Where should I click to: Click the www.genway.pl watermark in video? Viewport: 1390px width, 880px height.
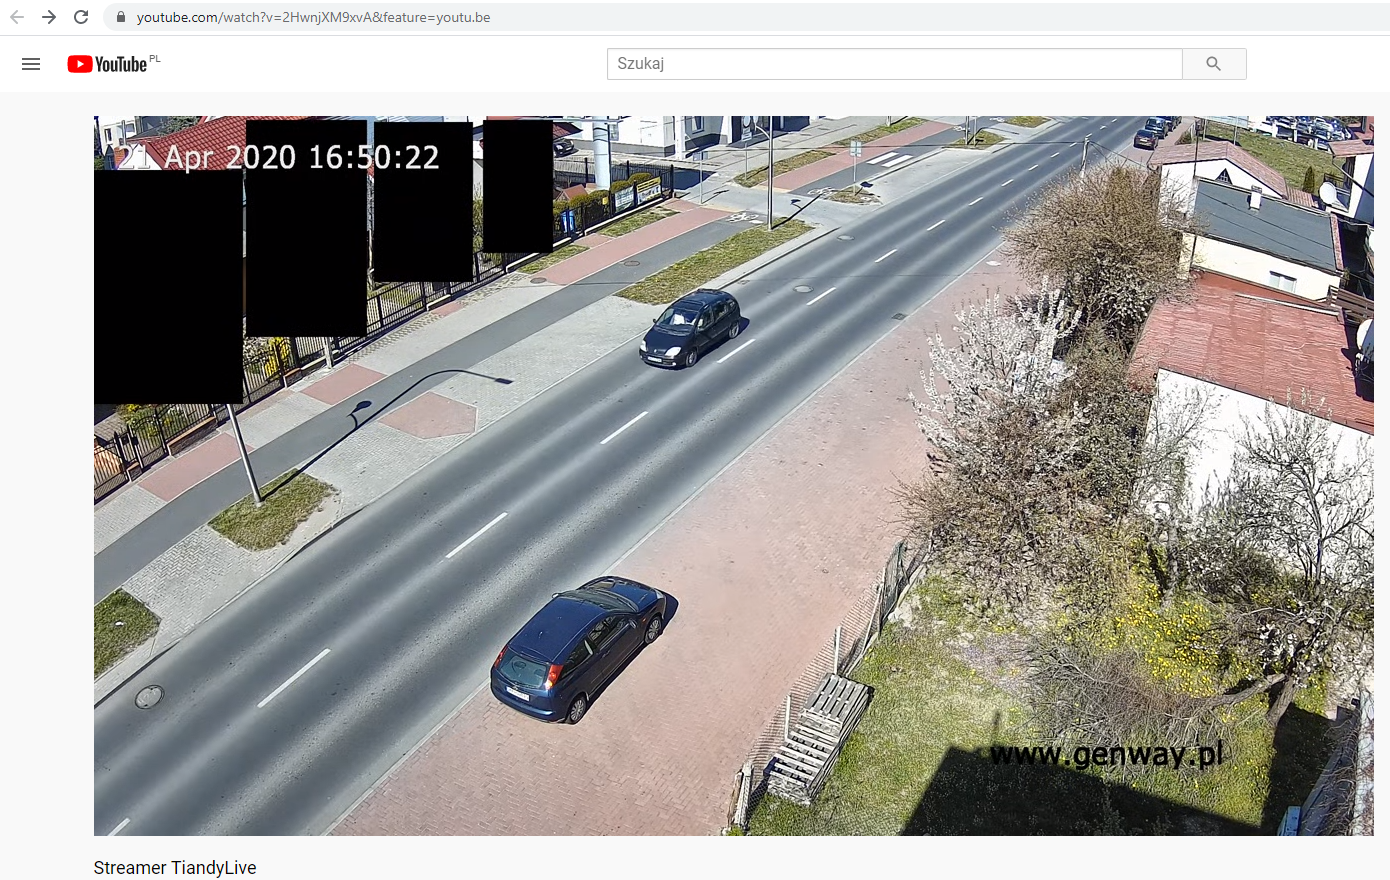point(1106,753)
